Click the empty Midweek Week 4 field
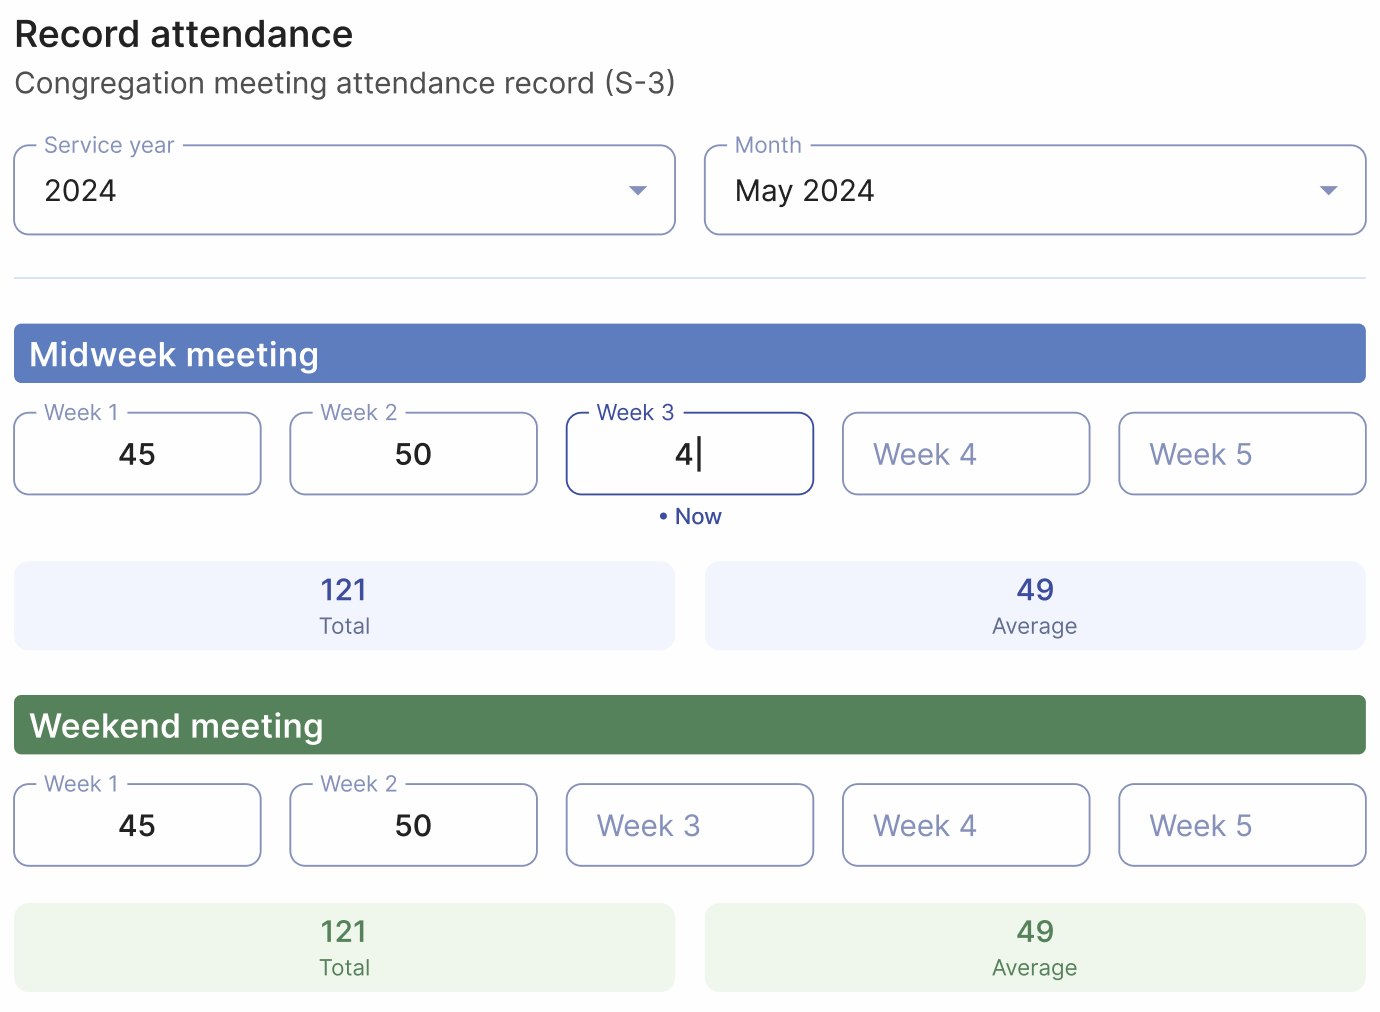This screenshot has width=1380, height=1012. [965, 454]
